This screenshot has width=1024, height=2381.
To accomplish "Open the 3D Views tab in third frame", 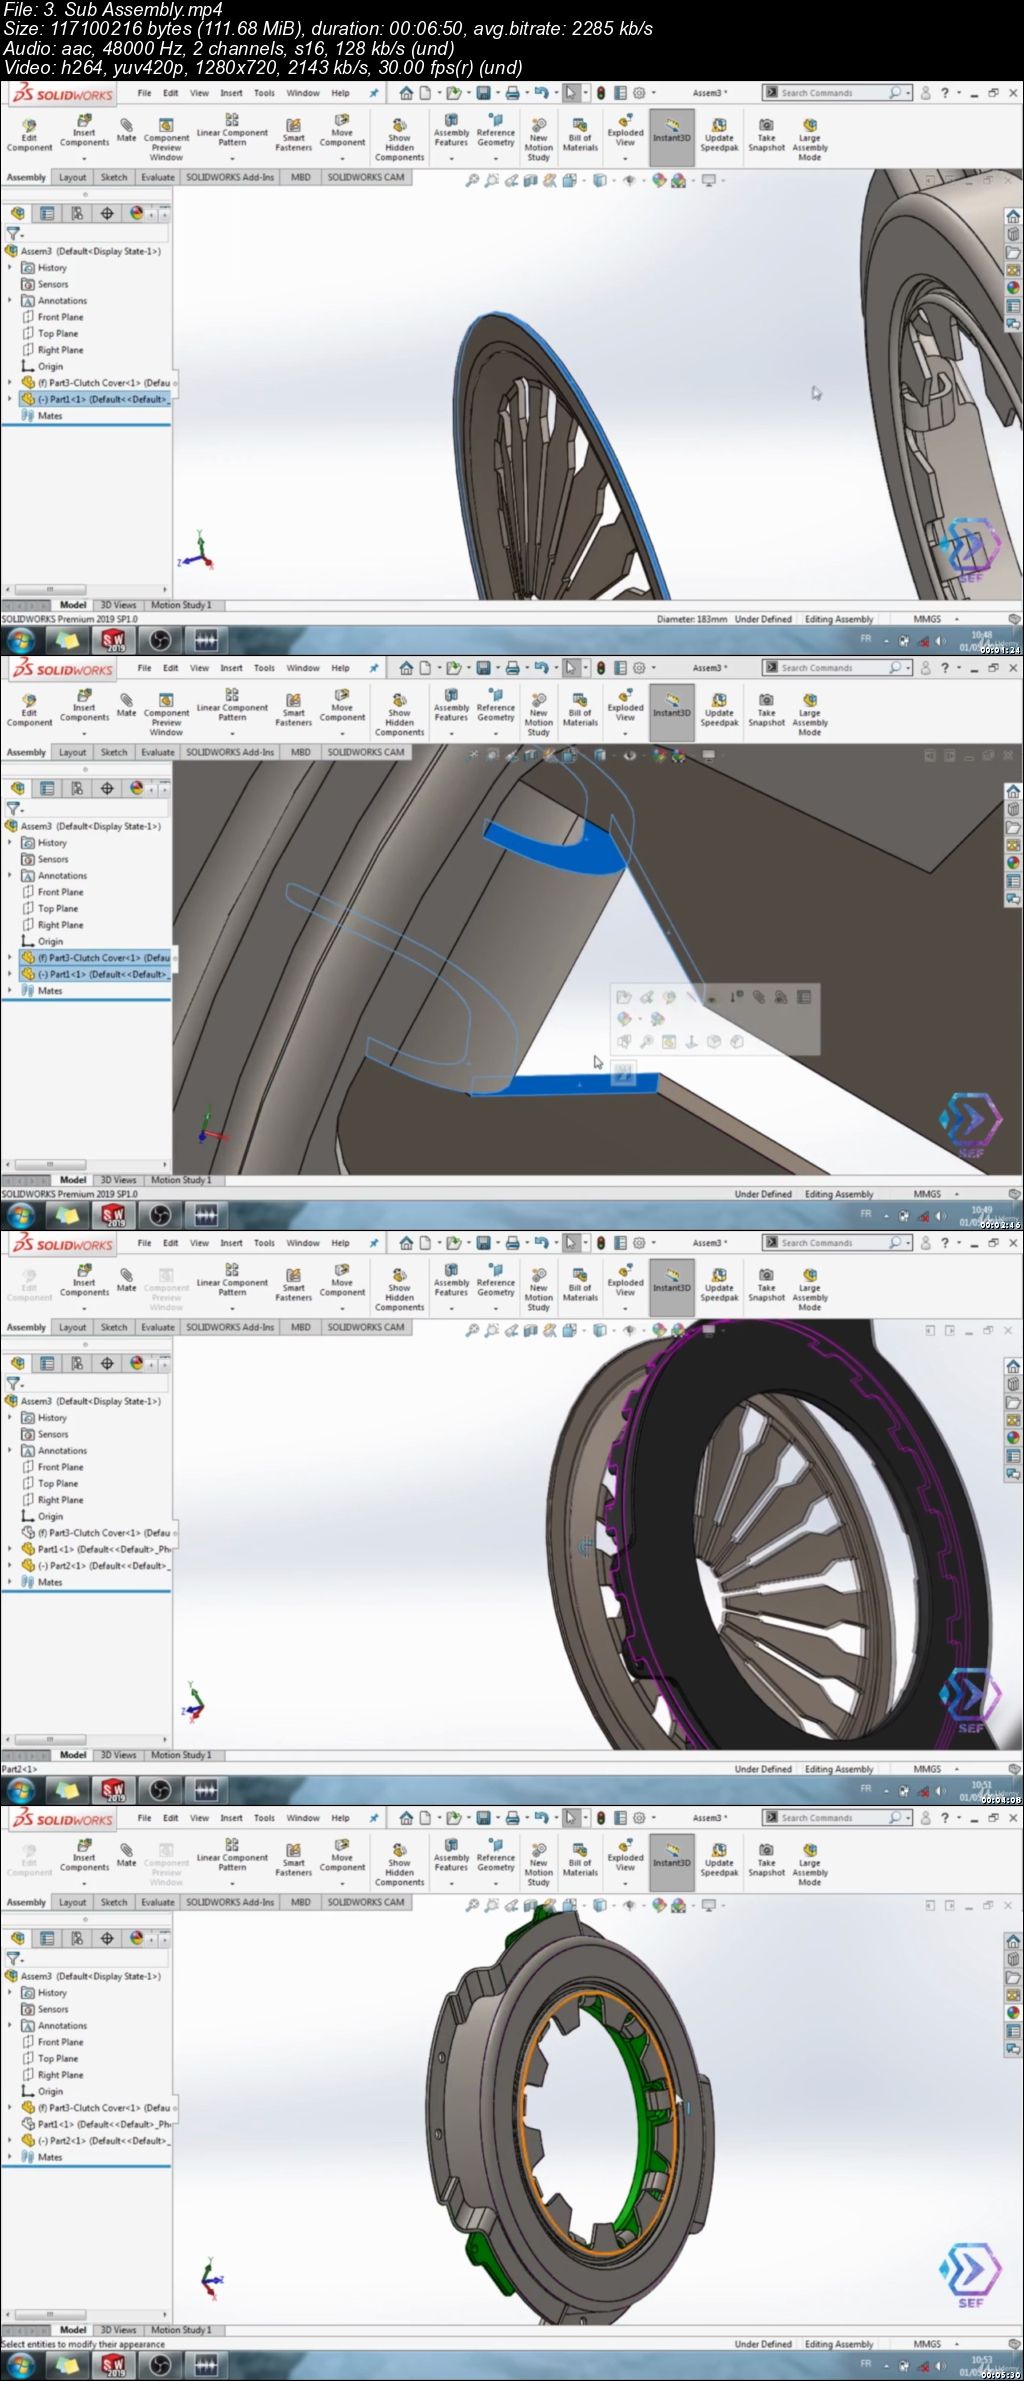I will click(x=118, y=1755).
